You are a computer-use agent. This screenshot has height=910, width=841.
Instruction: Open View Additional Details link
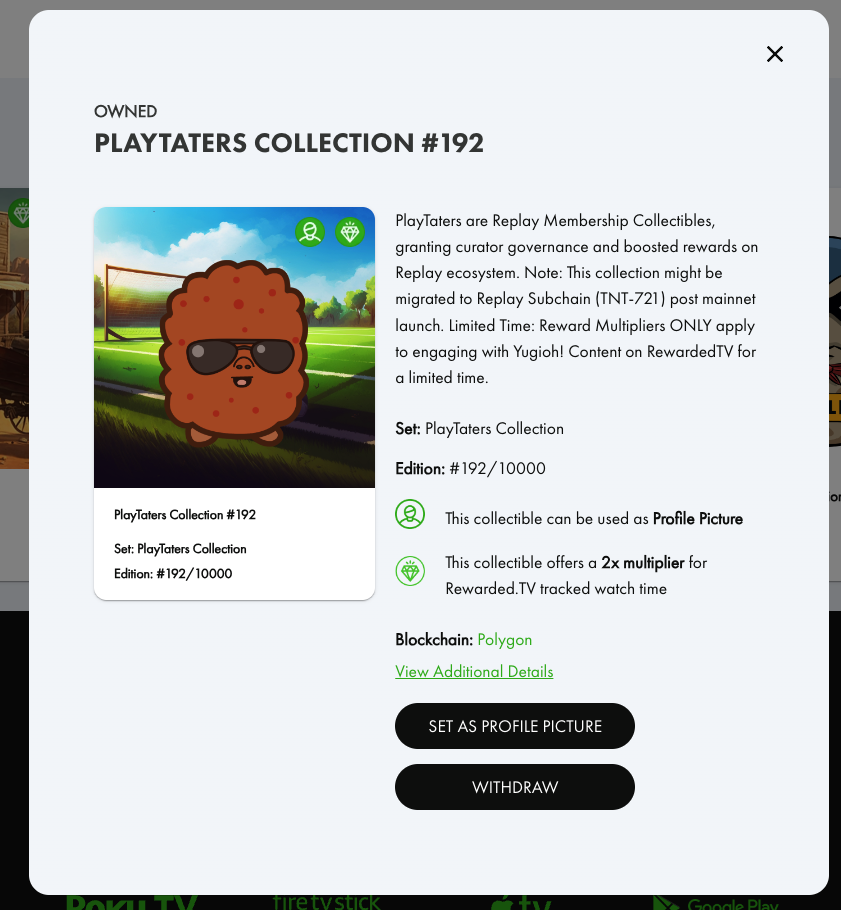(474, 671)
